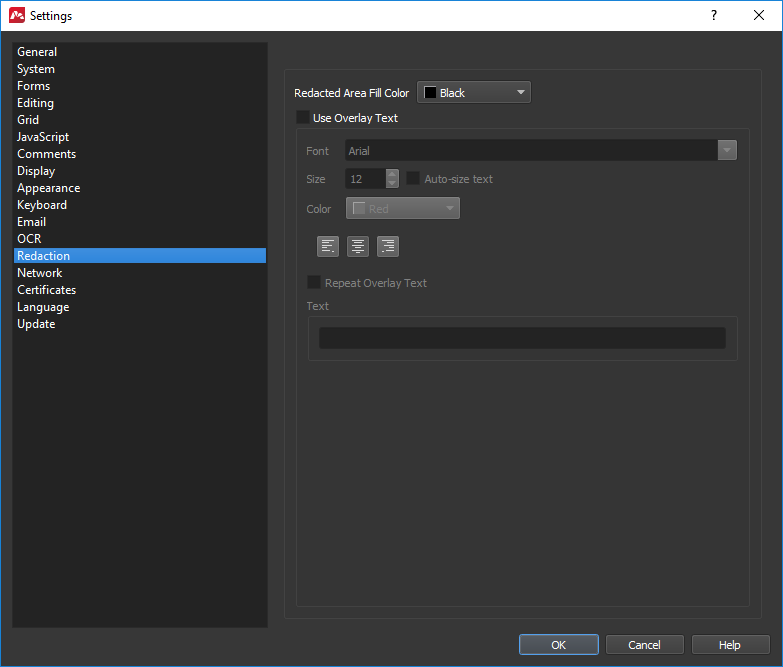
Task: Switch to Network settings
Action: (x=140, y=273)
